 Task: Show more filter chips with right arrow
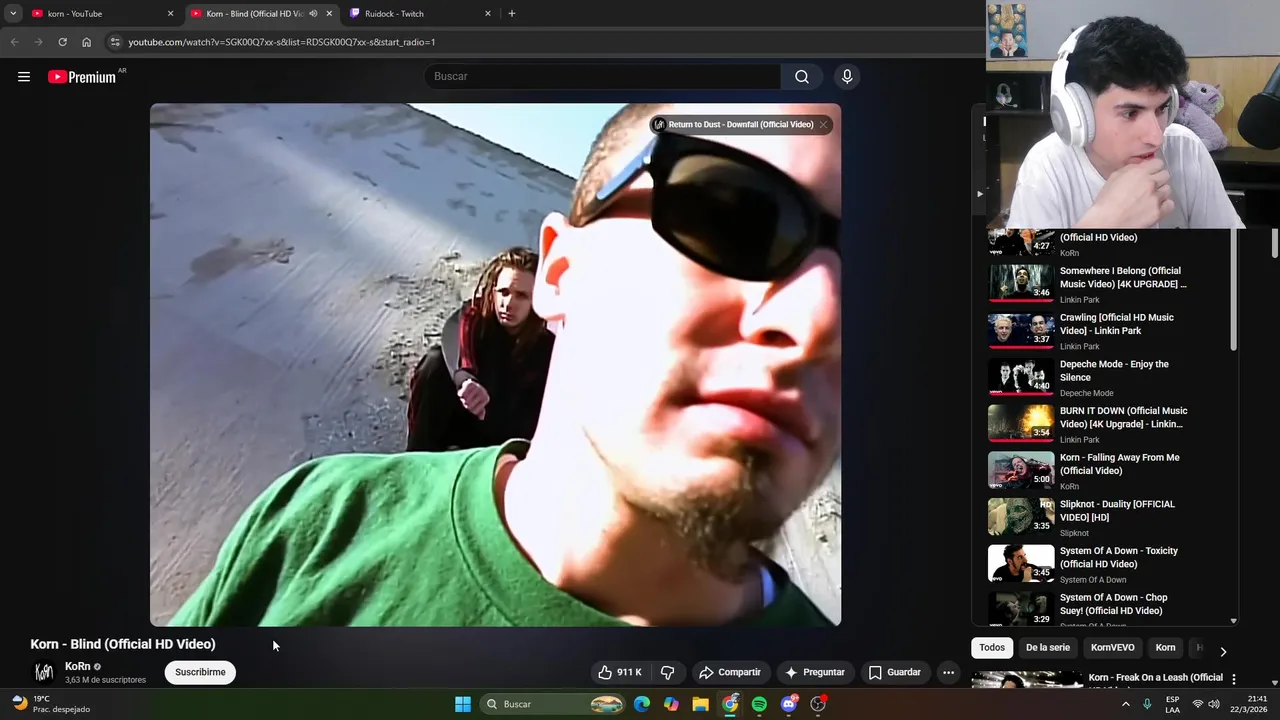1222,651
